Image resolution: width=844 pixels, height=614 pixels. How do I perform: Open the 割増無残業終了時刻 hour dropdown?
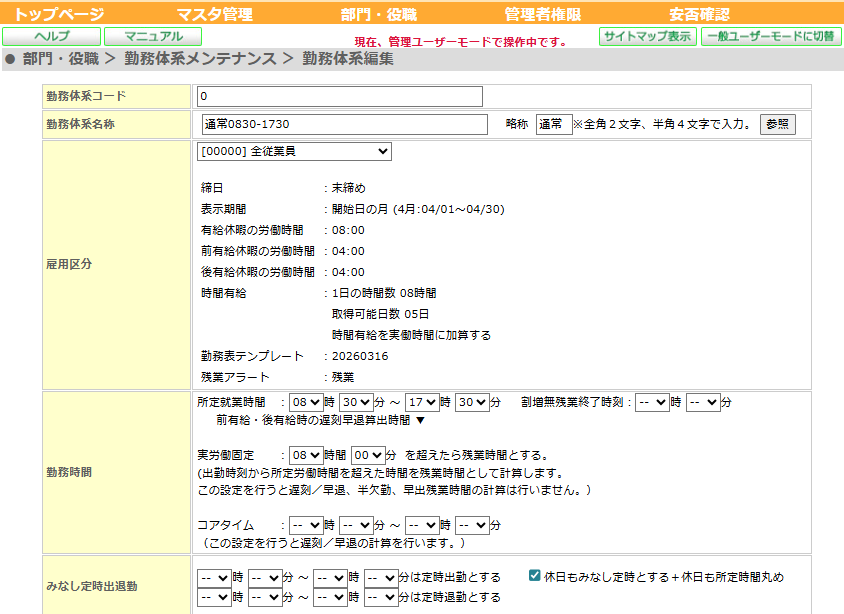(652, 402)
